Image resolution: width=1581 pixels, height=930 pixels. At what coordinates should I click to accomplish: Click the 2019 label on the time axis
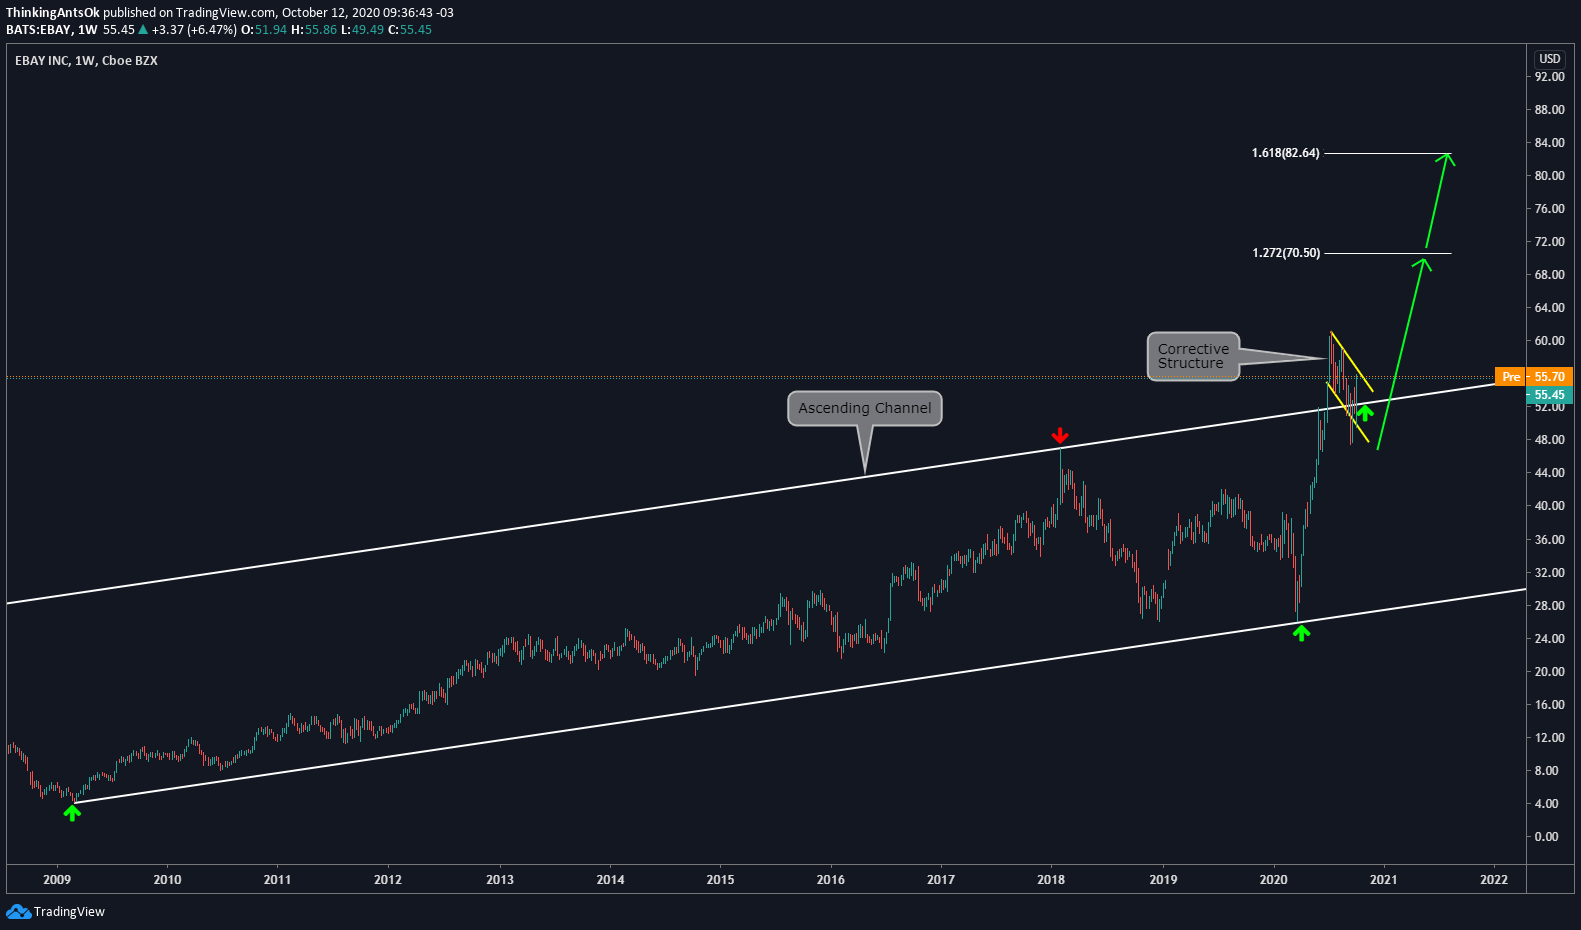tap(1163, 880)
